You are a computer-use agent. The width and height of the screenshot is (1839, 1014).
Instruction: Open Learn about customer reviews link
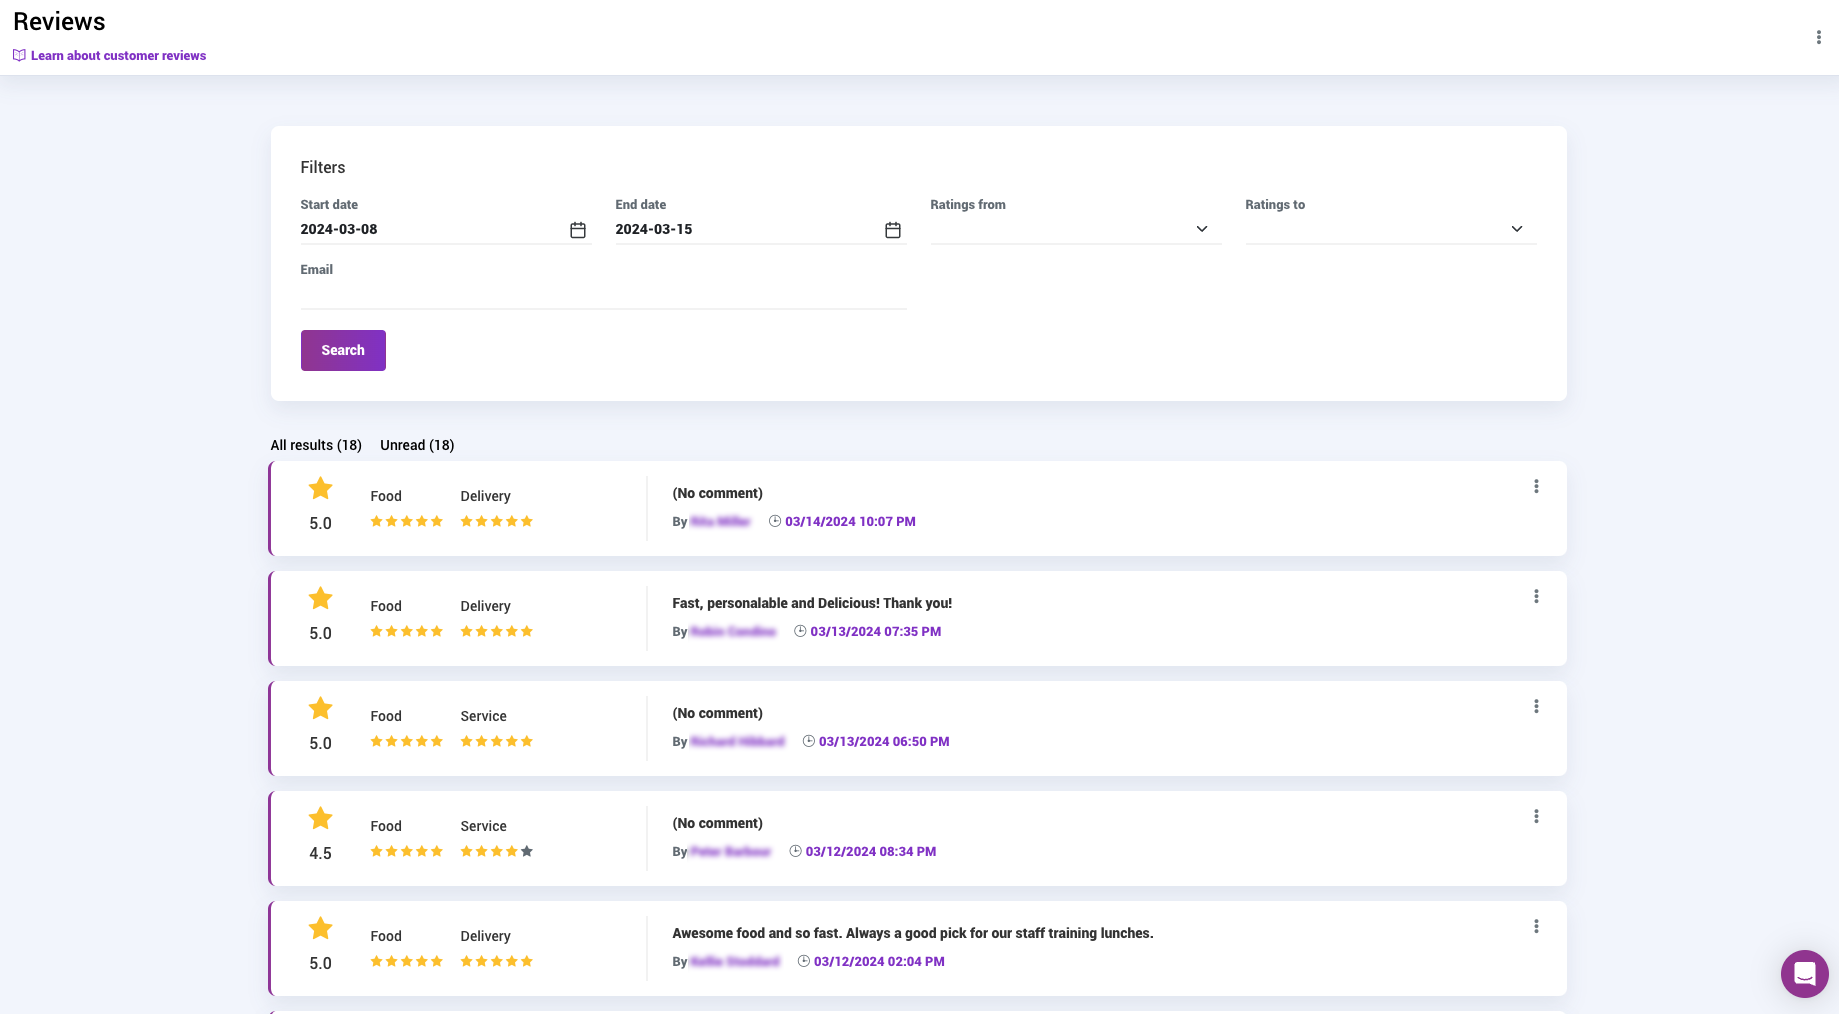(118, 56)
